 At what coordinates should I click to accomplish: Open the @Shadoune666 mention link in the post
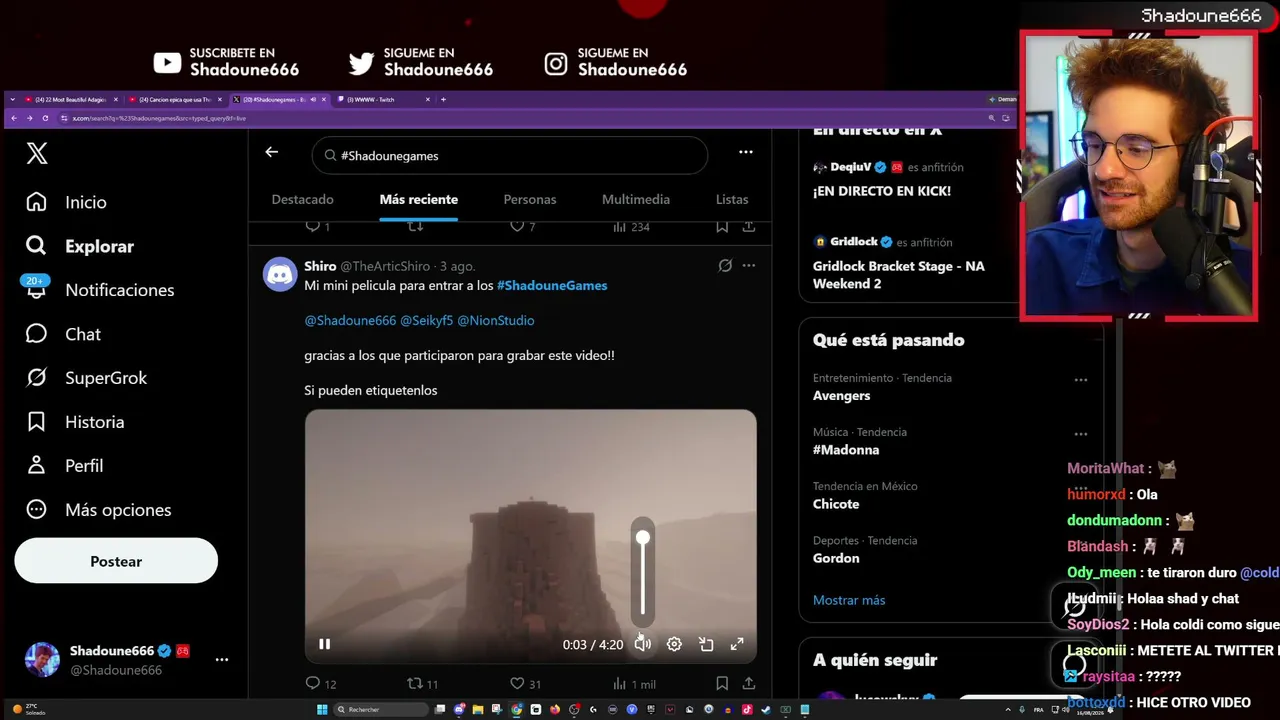[350, 321]
